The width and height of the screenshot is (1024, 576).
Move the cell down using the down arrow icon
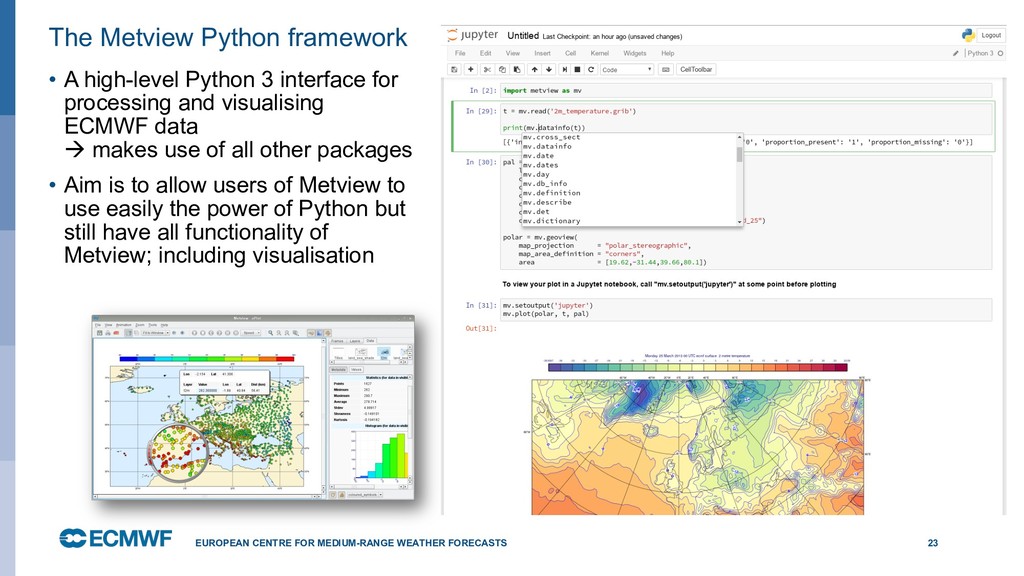547,70
